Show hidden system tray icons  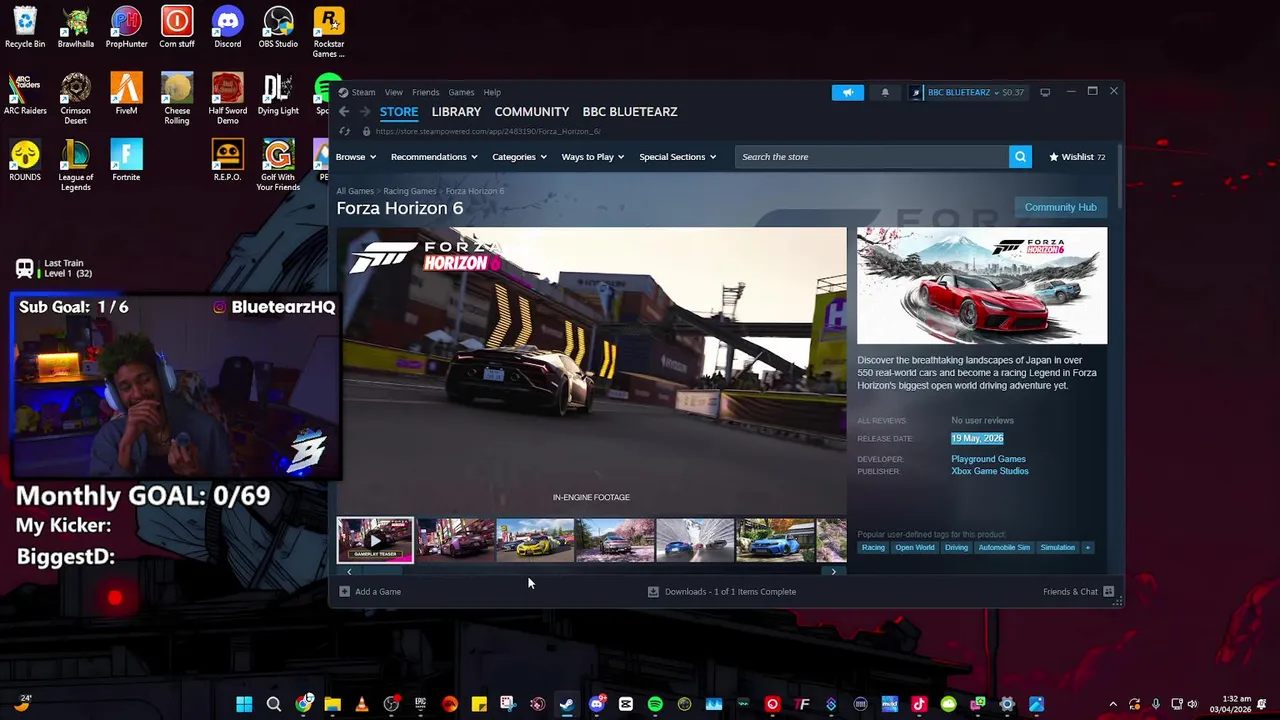tap(1113, 704)
